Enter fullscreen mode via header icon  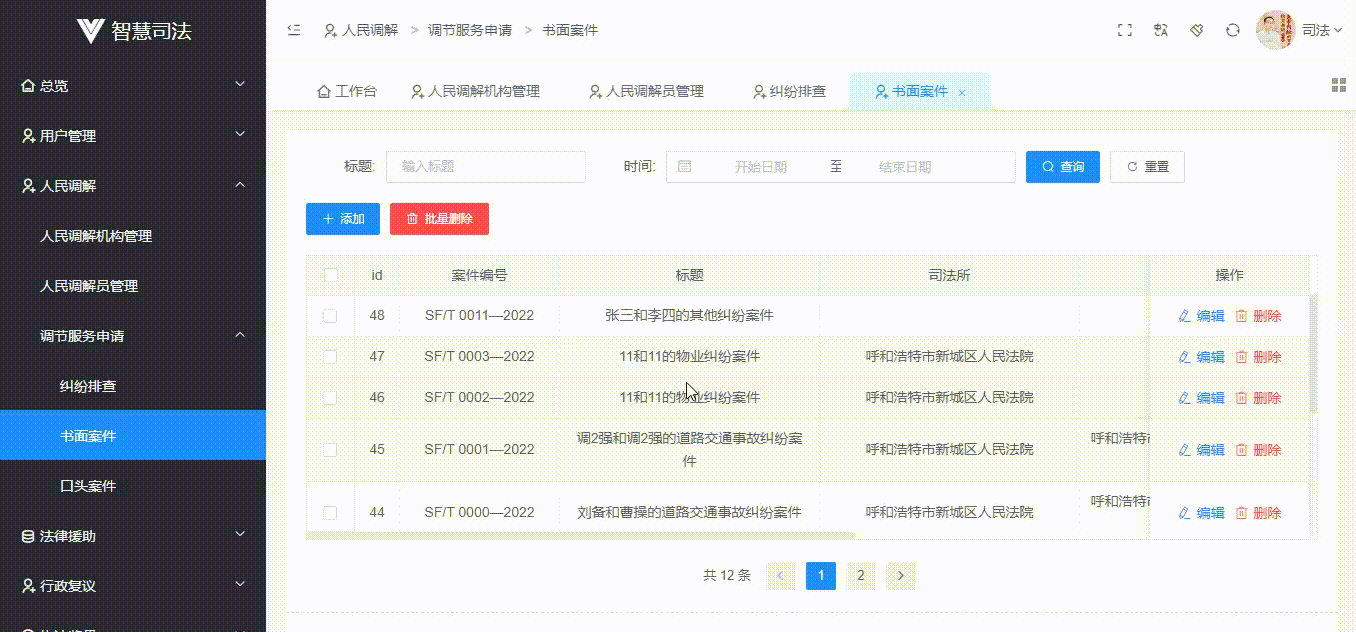[x=1124, y=30]
